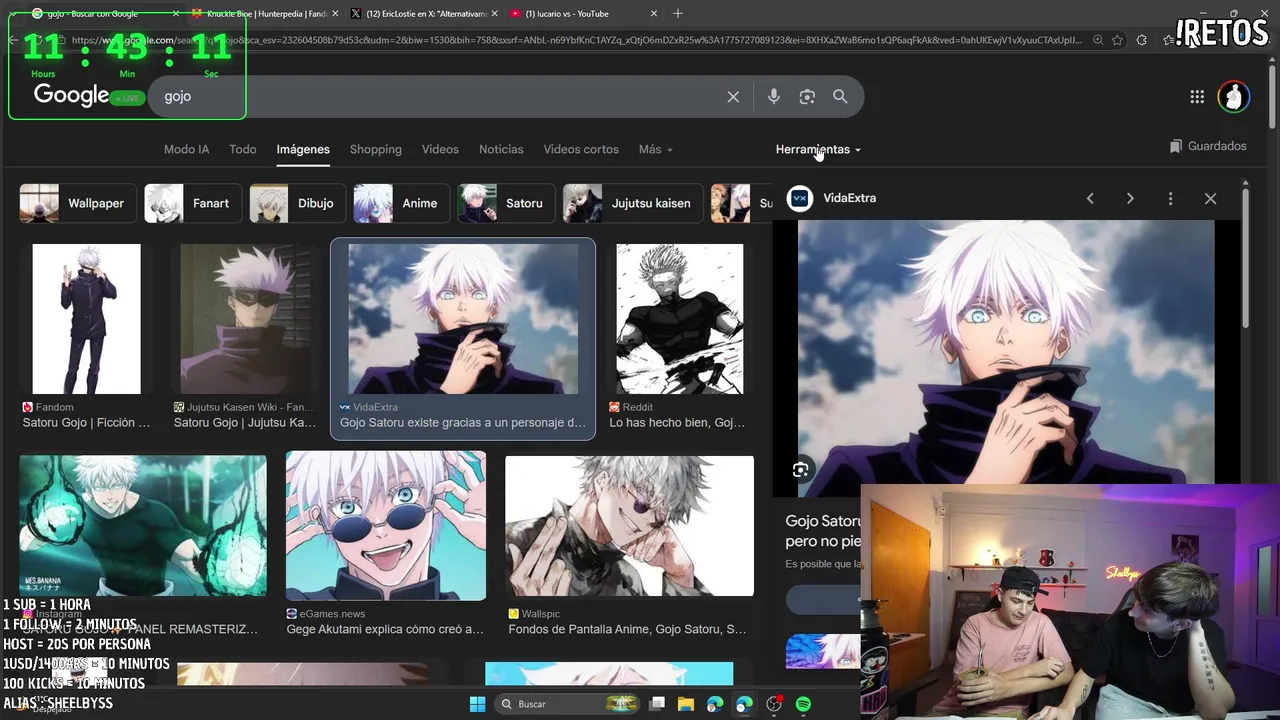Switch to the Shopping tab
The width and height of the screenshot is (1280, 720).
click(376, 149)
